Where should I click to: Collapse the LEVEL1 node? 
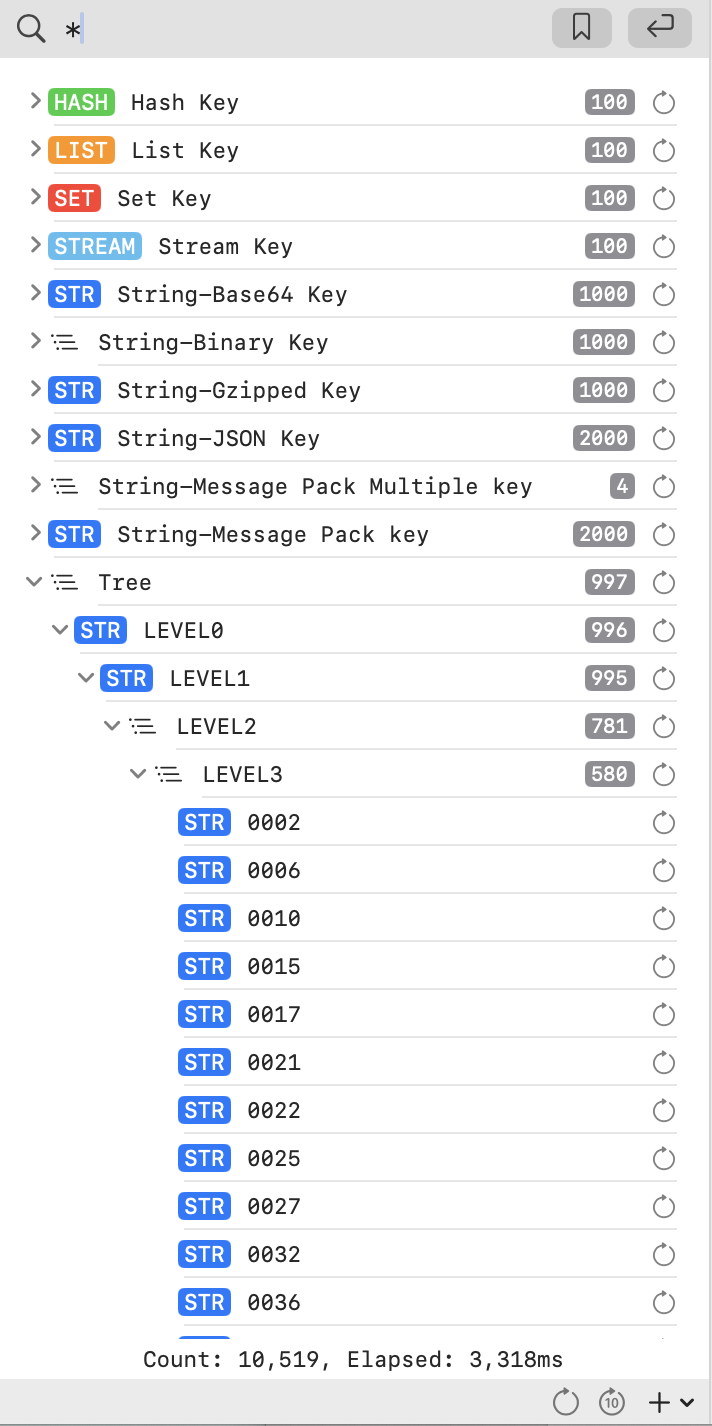click(x=87, y=677)
